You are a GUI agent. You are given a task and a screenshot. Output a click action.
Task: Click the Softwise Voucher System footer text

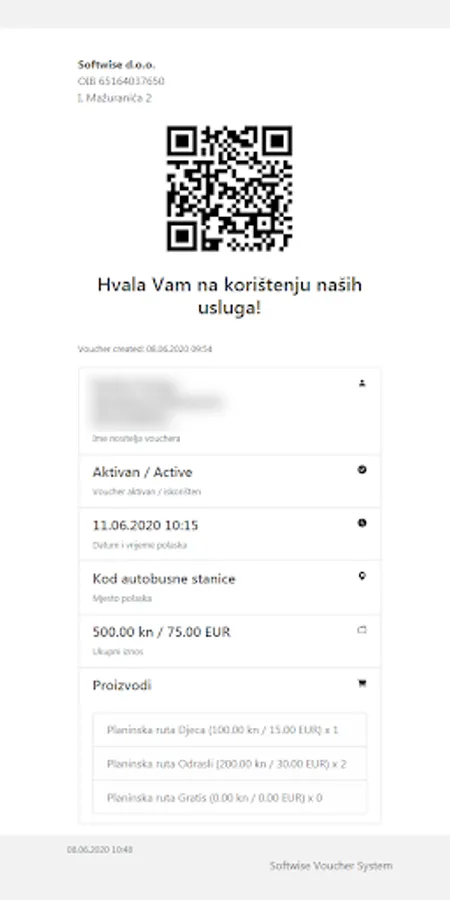pyautogui.click(x=331, y=866)
